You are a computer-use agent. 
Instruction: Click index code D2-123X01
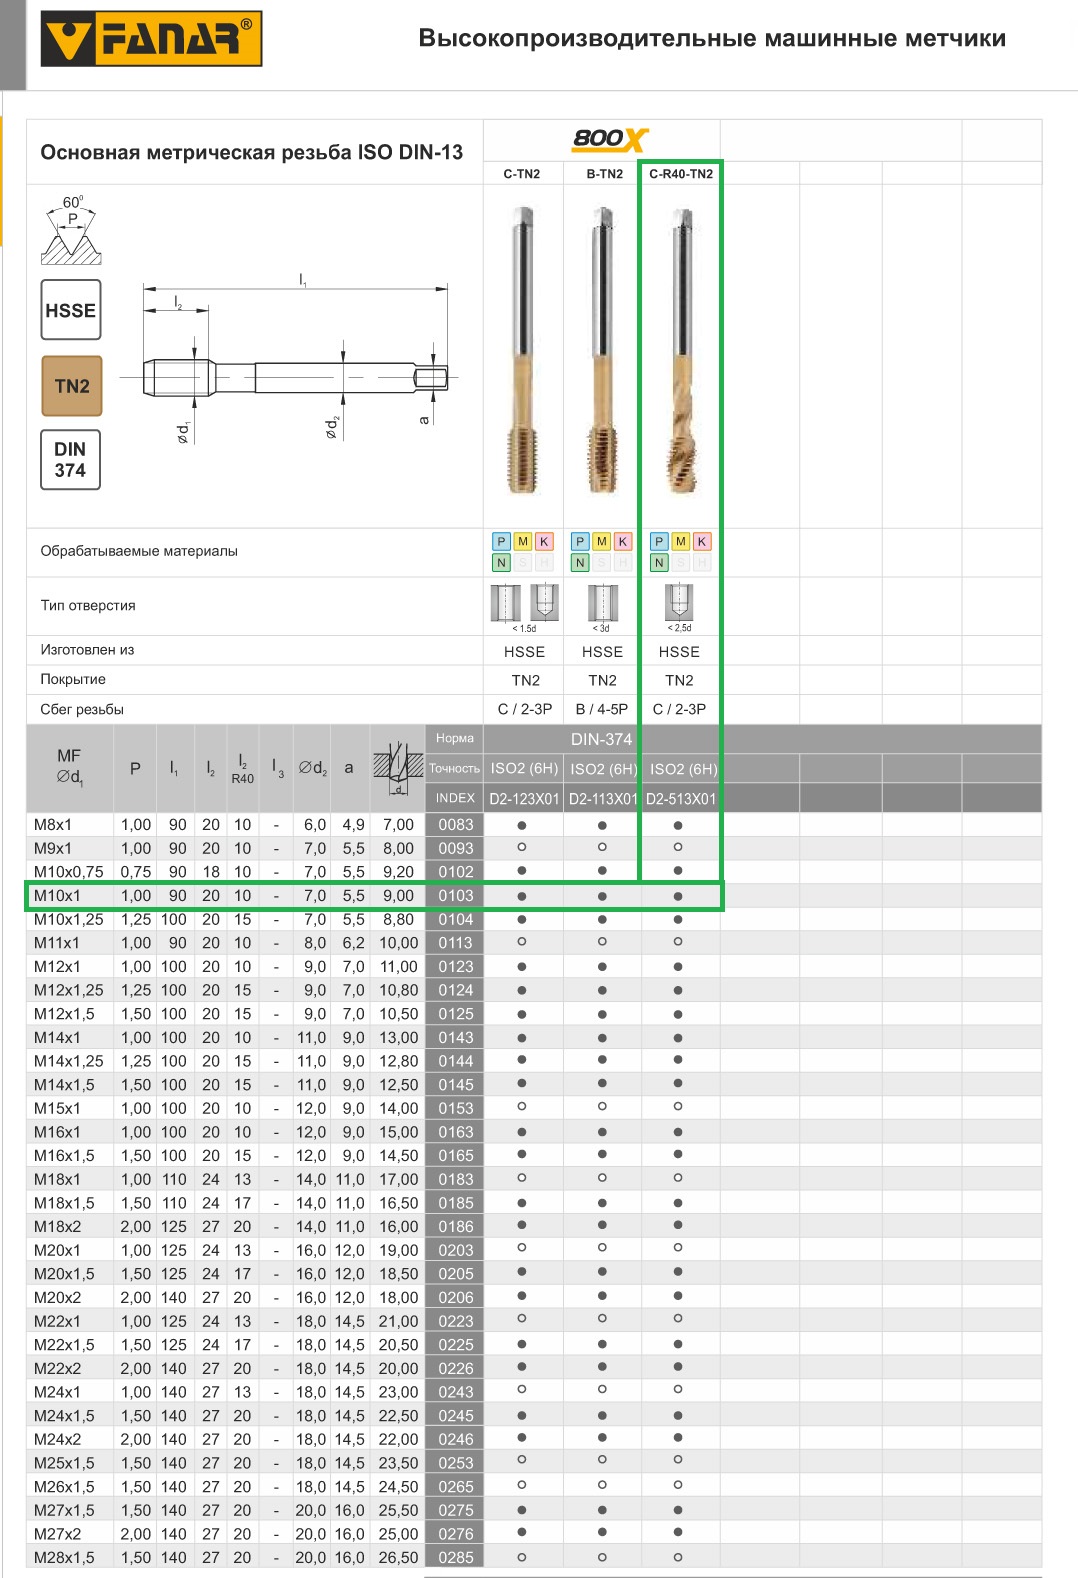tap(524, 799)
